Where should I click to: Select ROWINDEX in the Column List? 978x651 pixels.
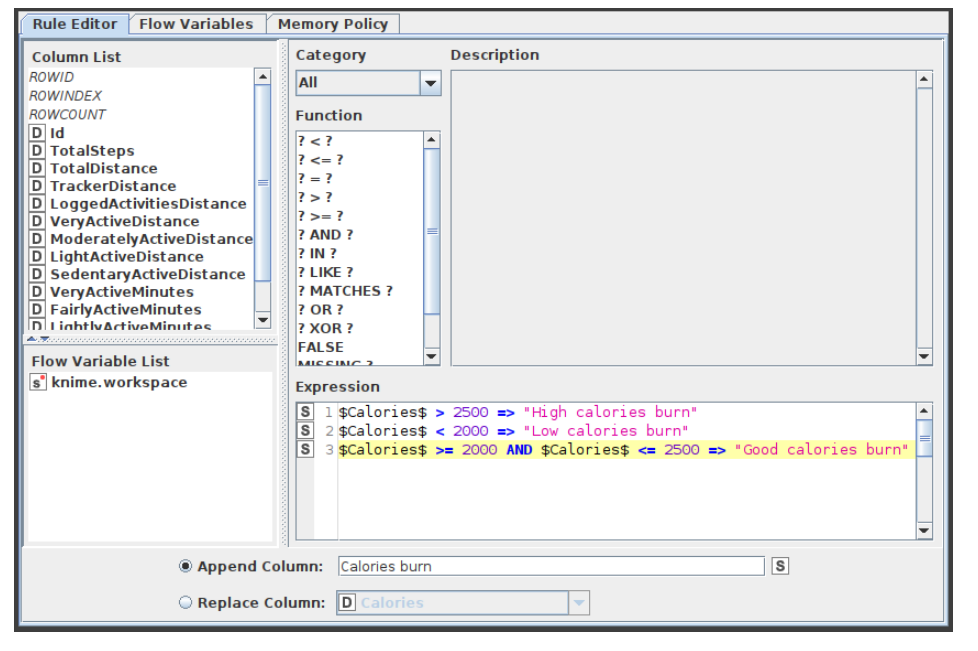click(65, 96)
